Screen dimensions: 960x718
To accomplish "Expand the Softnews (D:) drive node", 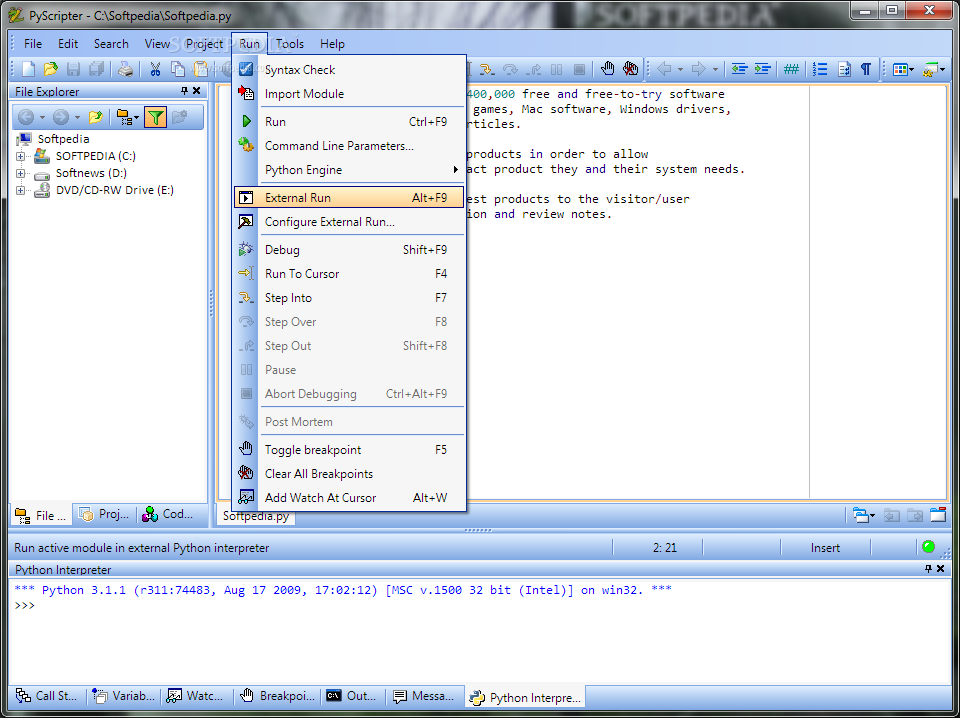I will (x=21, y=173).
